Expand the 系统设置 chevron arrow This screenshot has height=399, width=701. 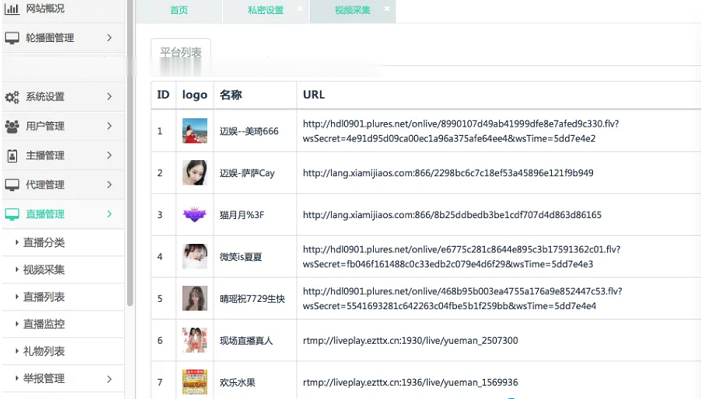109,97
